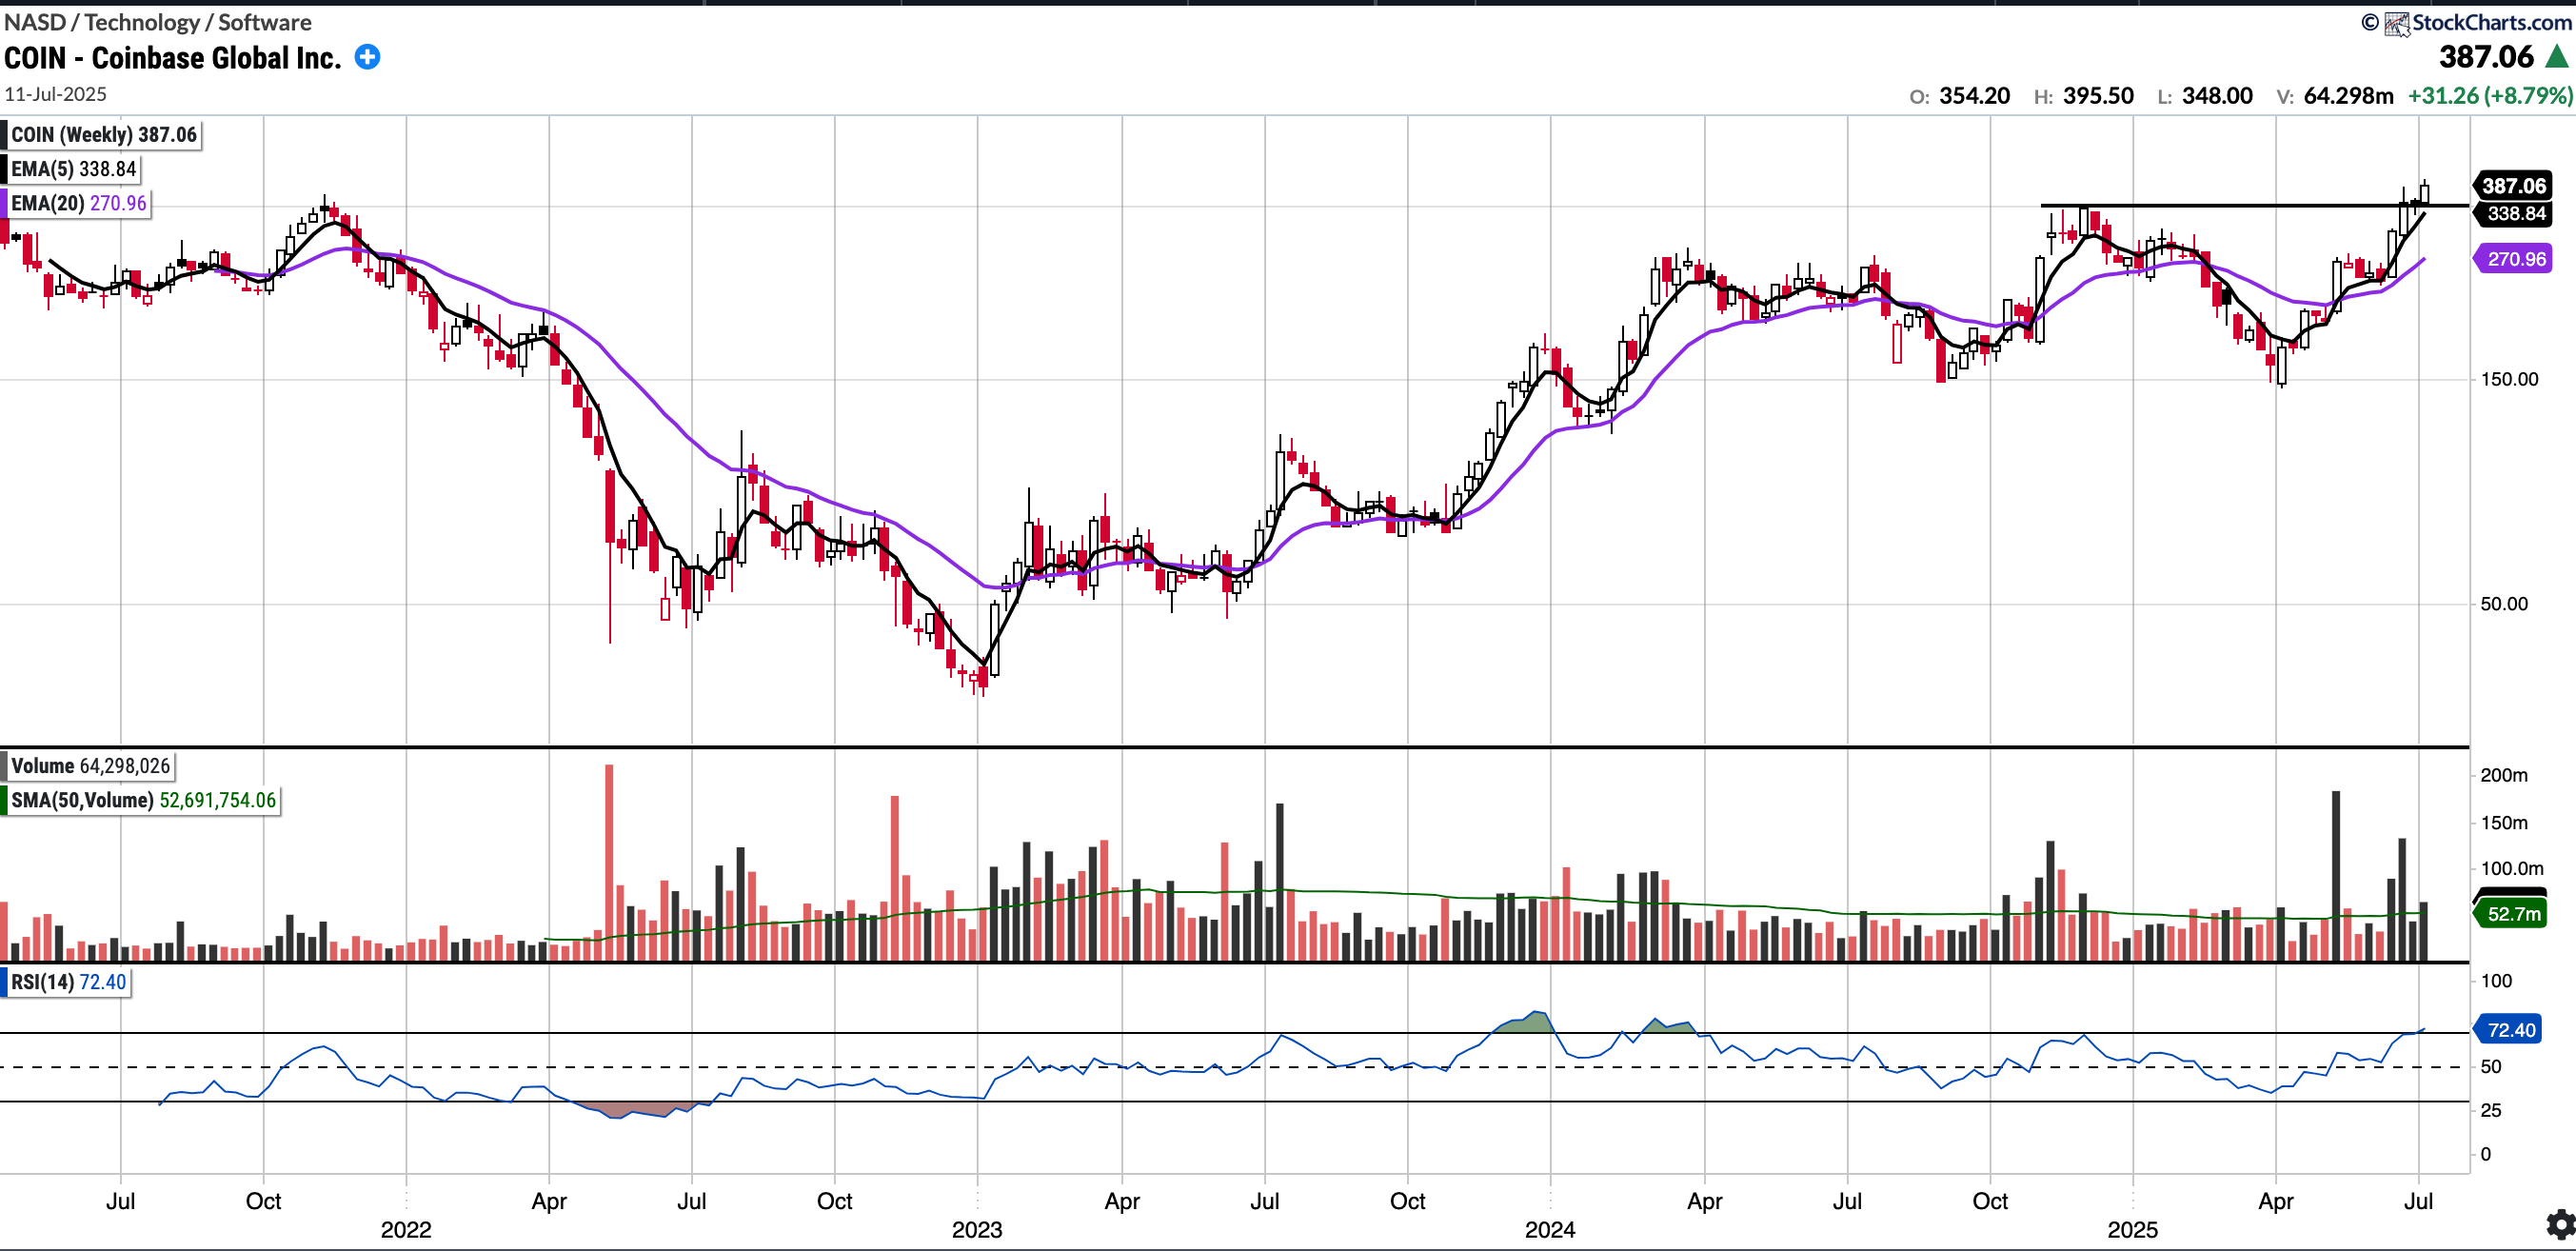Click the 2025 year label on time axis
This screenshot has height=1251, width=2576.
point(2132,1229)
